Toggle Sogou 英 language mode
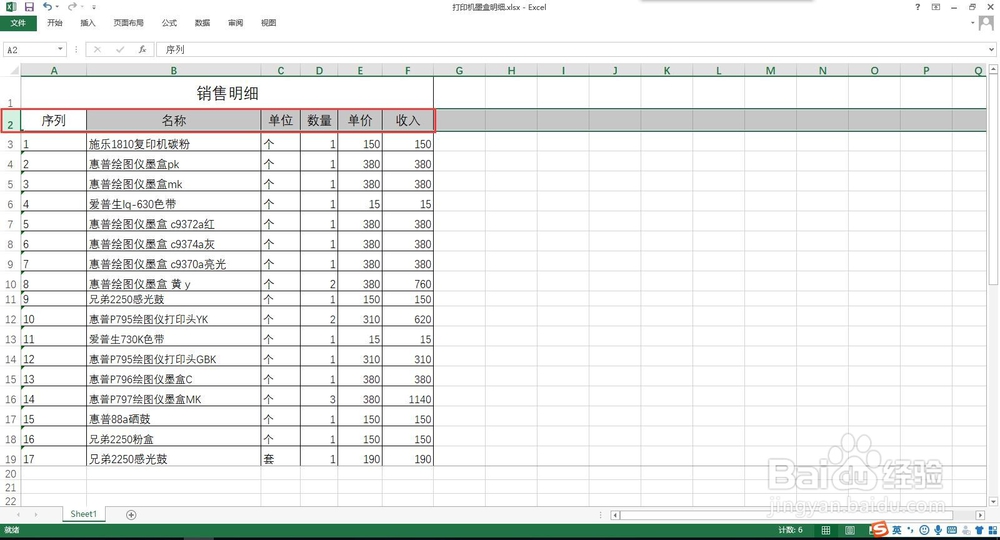This screenshot has height=540, width=1000. pyautogui.click(x=897, y=530)
